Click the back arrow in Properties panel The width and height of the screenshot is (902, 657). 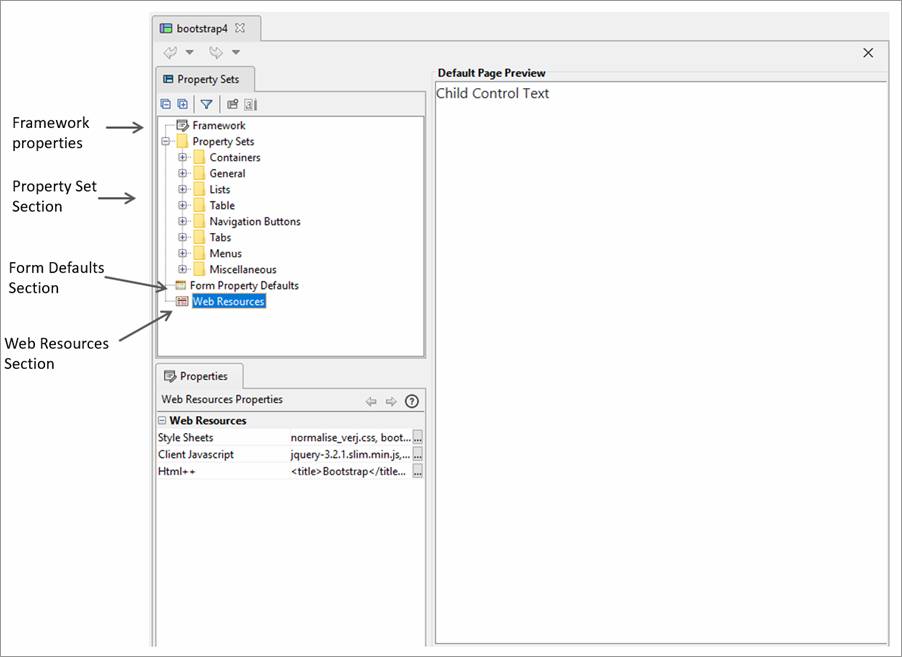click(371, 401)
